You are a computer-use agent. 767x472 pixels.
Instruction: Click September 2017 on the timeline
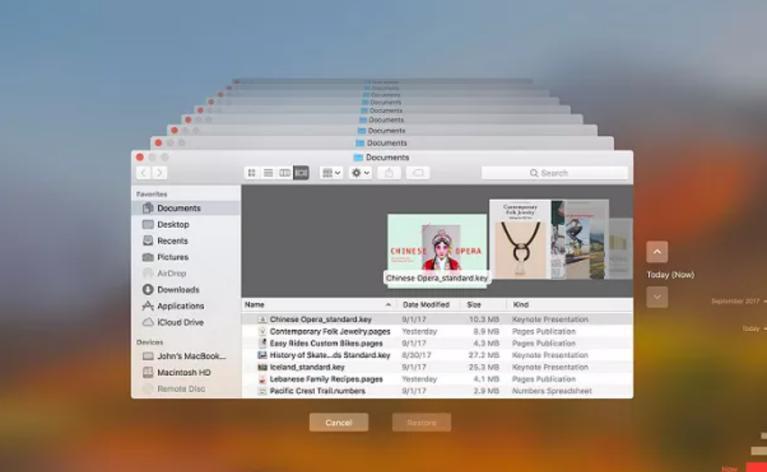(x=735, y=301)
